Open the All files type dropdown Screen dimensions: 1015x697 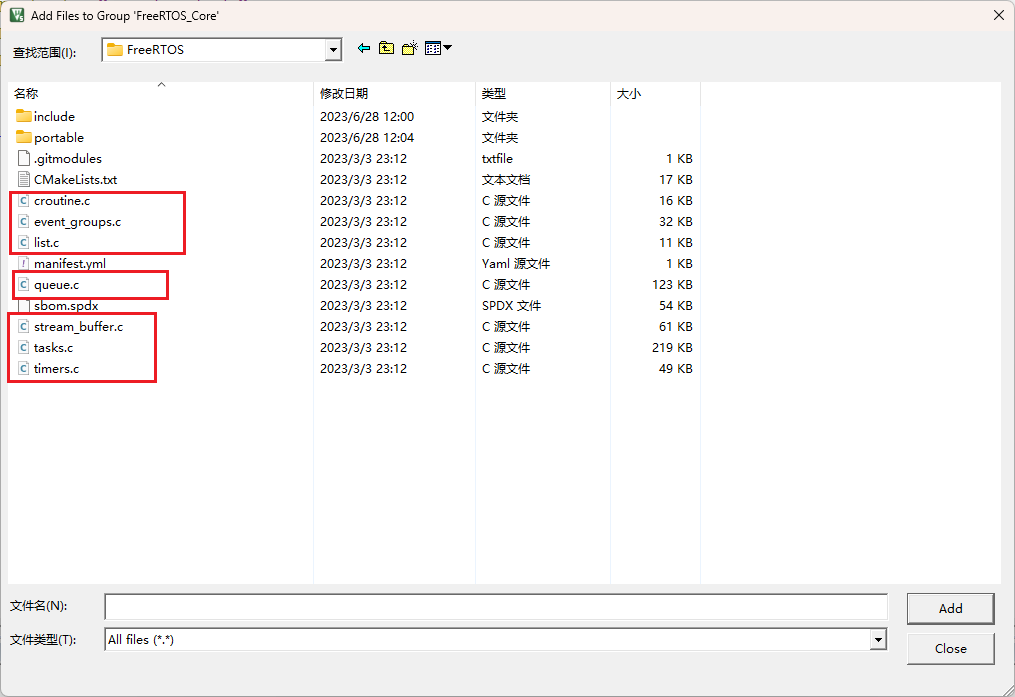(x=878, y=639)
